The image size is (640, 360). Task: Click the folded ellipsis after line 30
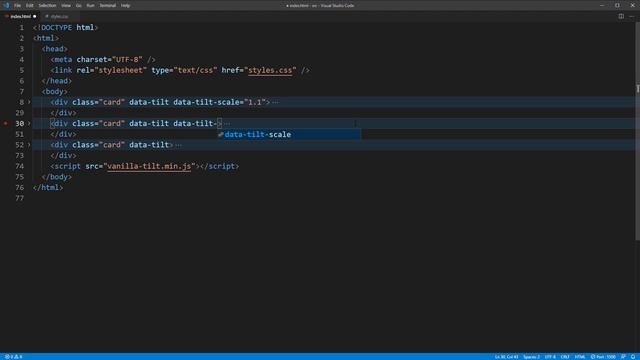click(x=227, y=124)
